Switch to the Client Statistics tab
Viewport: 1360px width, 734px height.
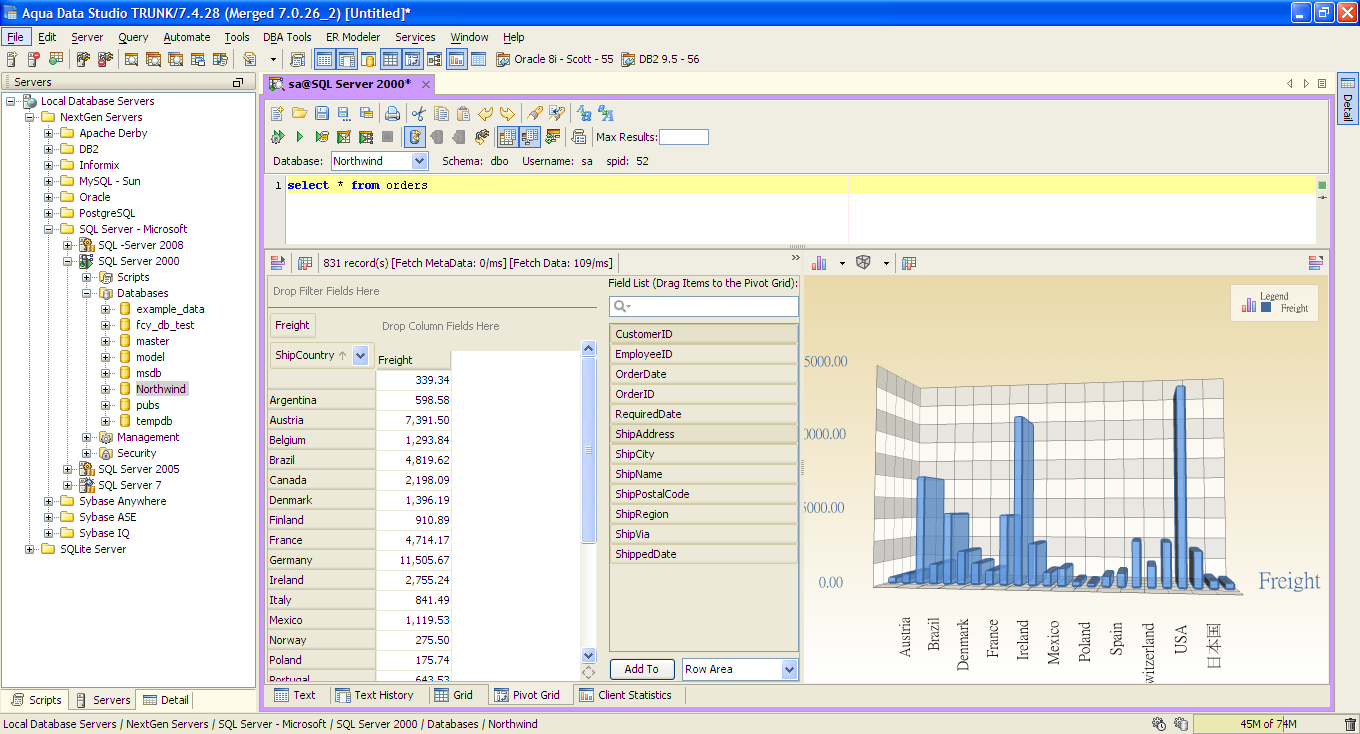pyautogui.click(x=625, y=695)
